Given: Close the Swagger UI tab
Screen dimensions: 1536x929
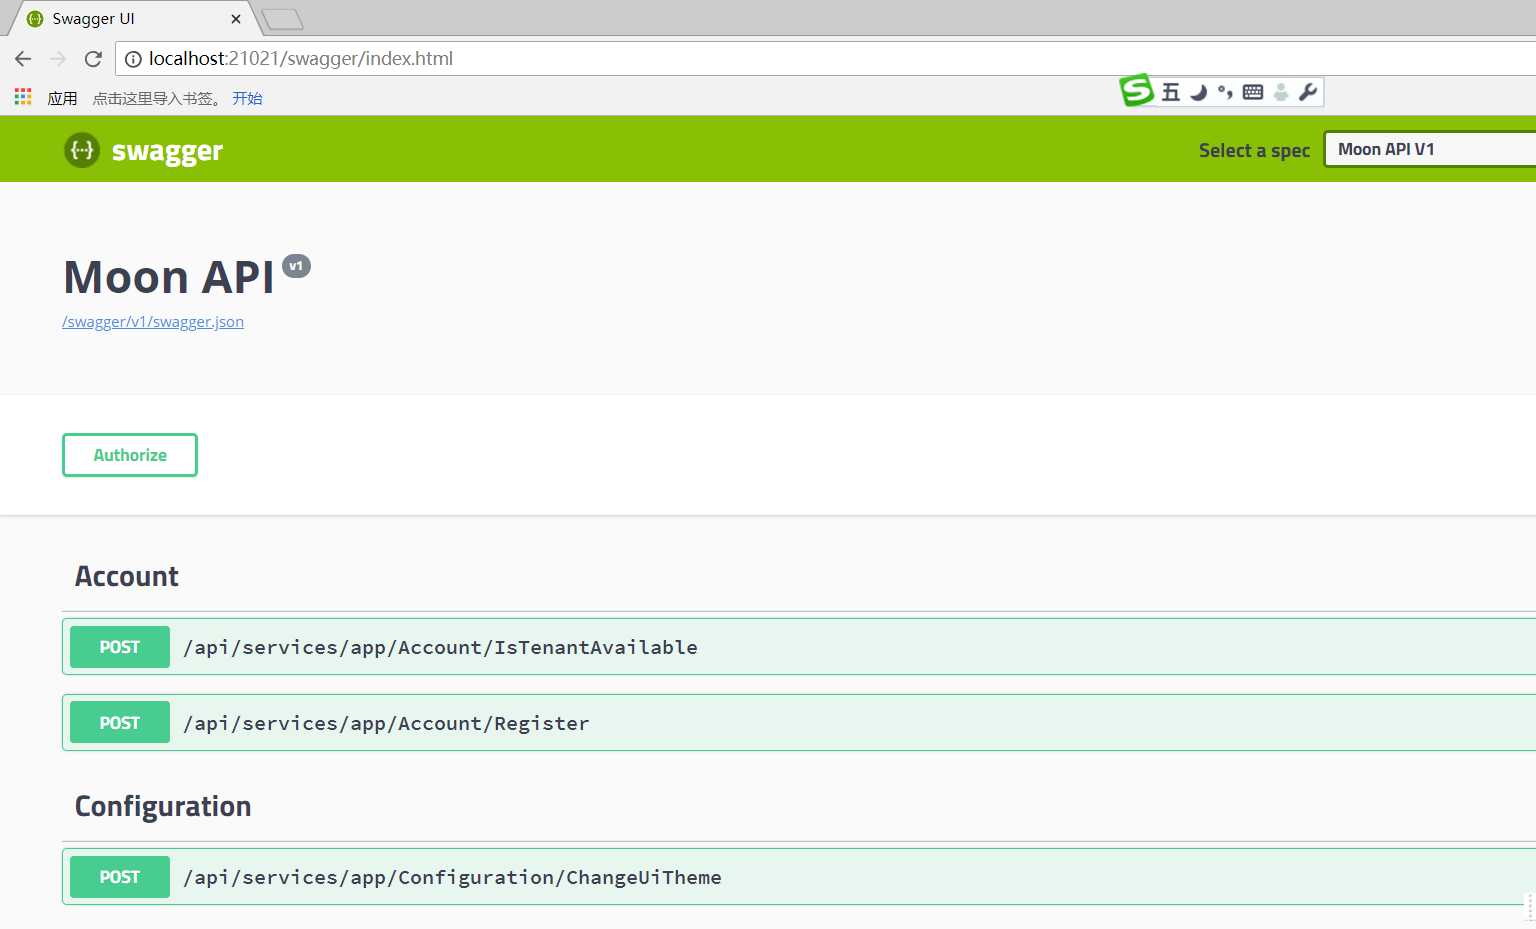Looking at the screenshot, I should point(236,19).
